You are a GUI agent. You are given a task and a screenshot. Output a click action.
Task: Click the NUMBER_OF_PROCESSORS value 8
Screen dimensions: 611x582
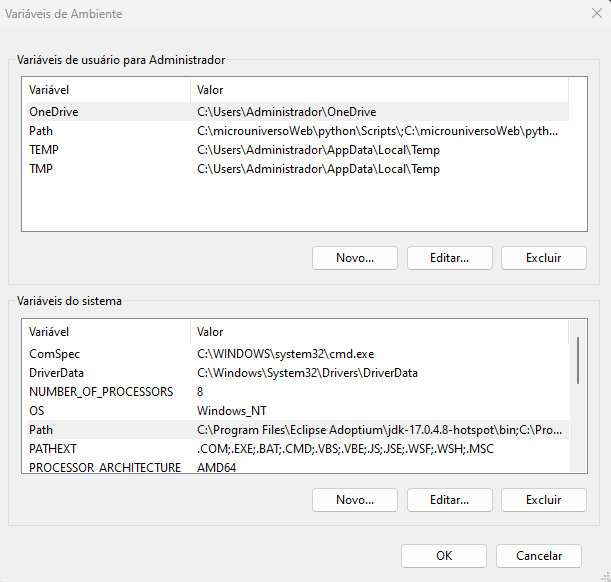(200, 392)
